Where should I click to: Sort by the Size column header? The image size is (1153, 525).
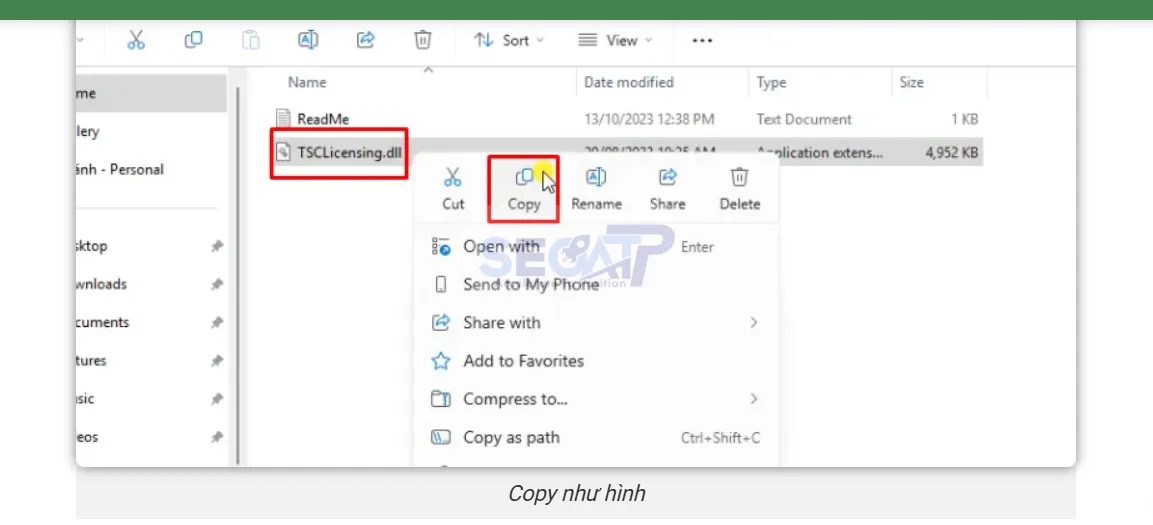click(x=911, y=82)
